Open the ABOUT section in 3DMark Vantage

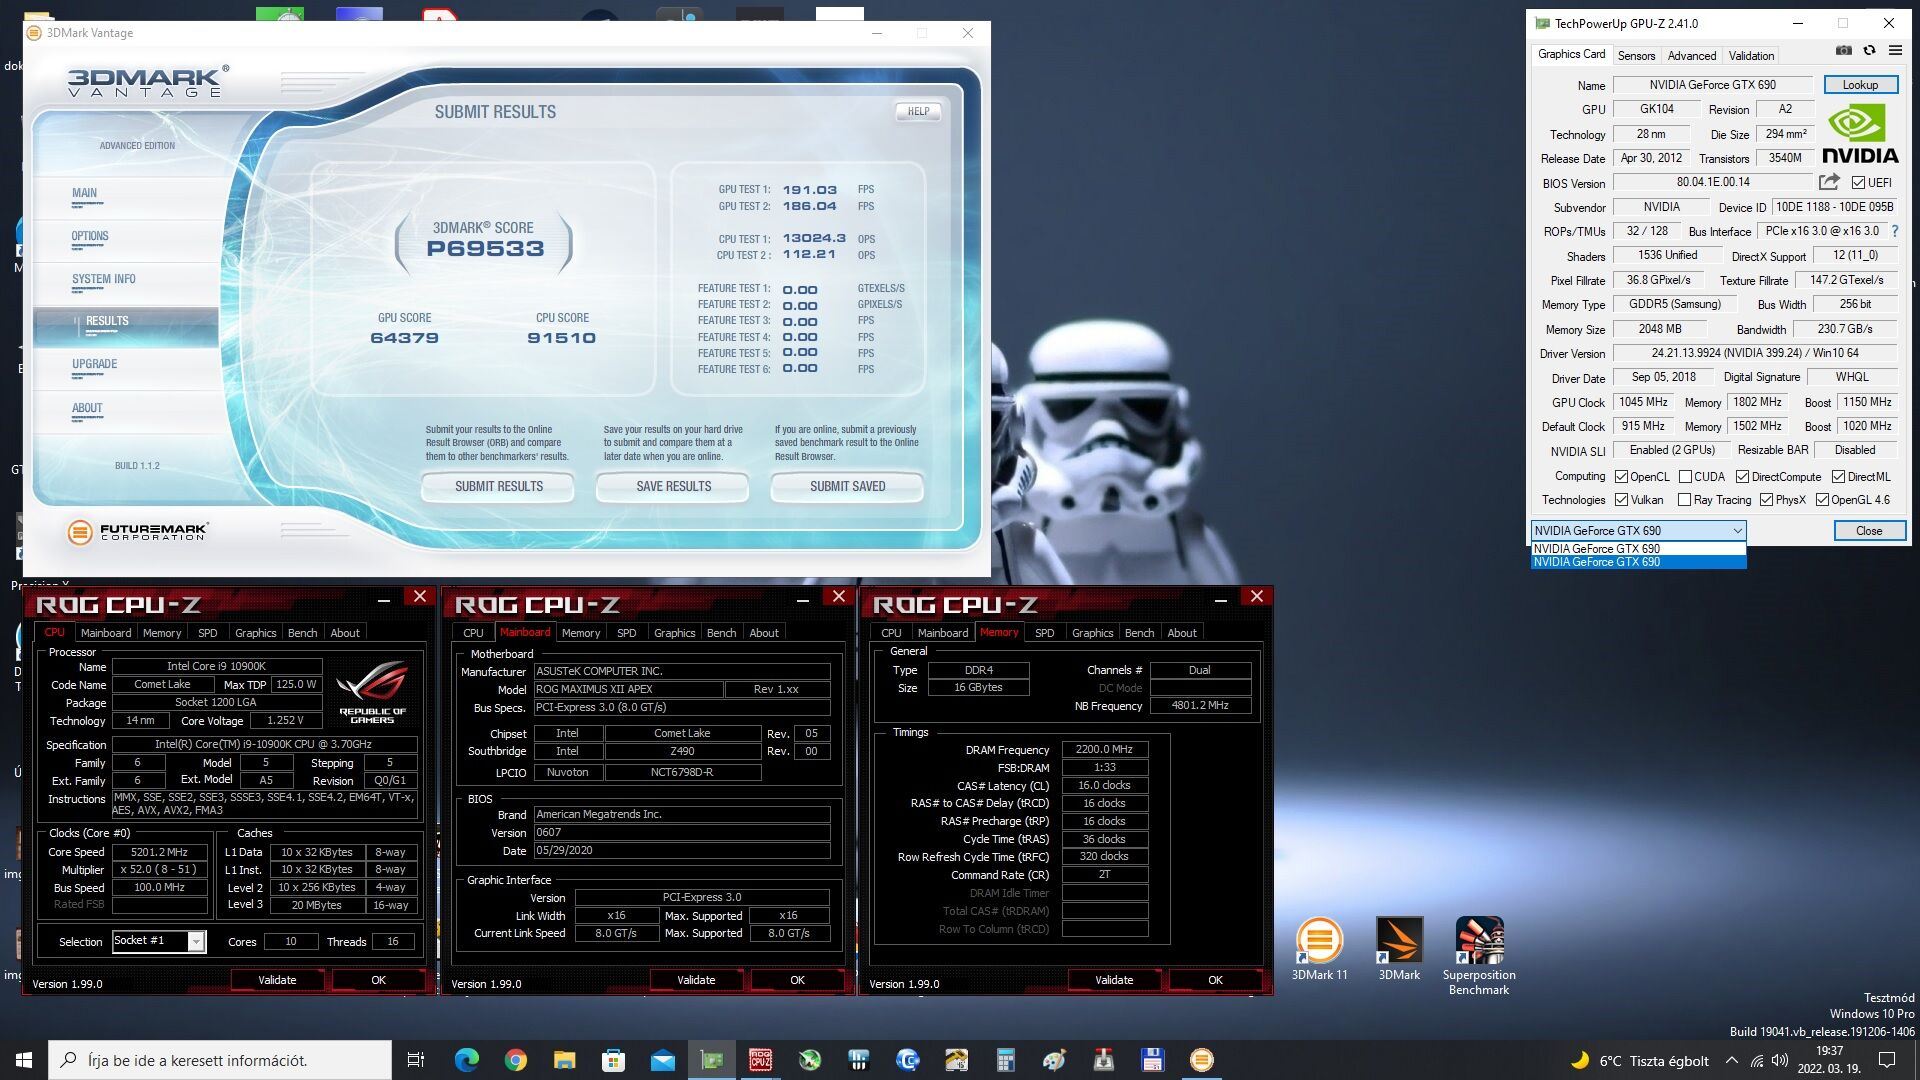[x=87, y=409]
